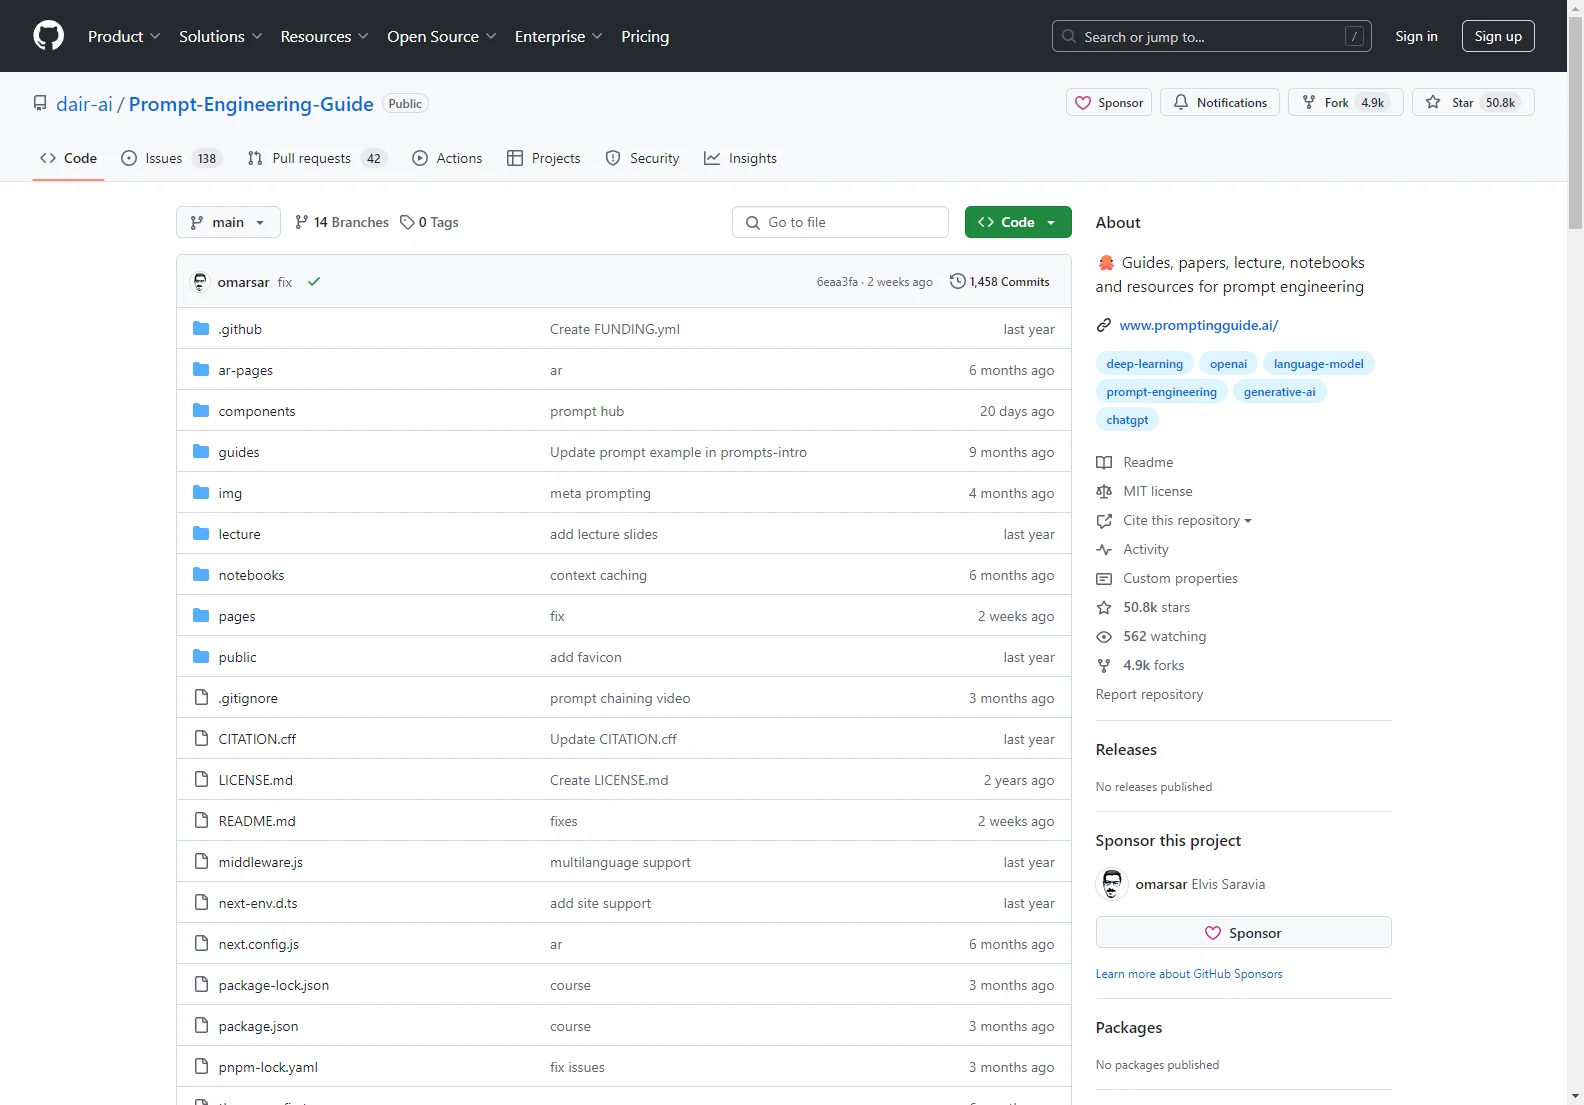Switch to the Issues tab

171,158
